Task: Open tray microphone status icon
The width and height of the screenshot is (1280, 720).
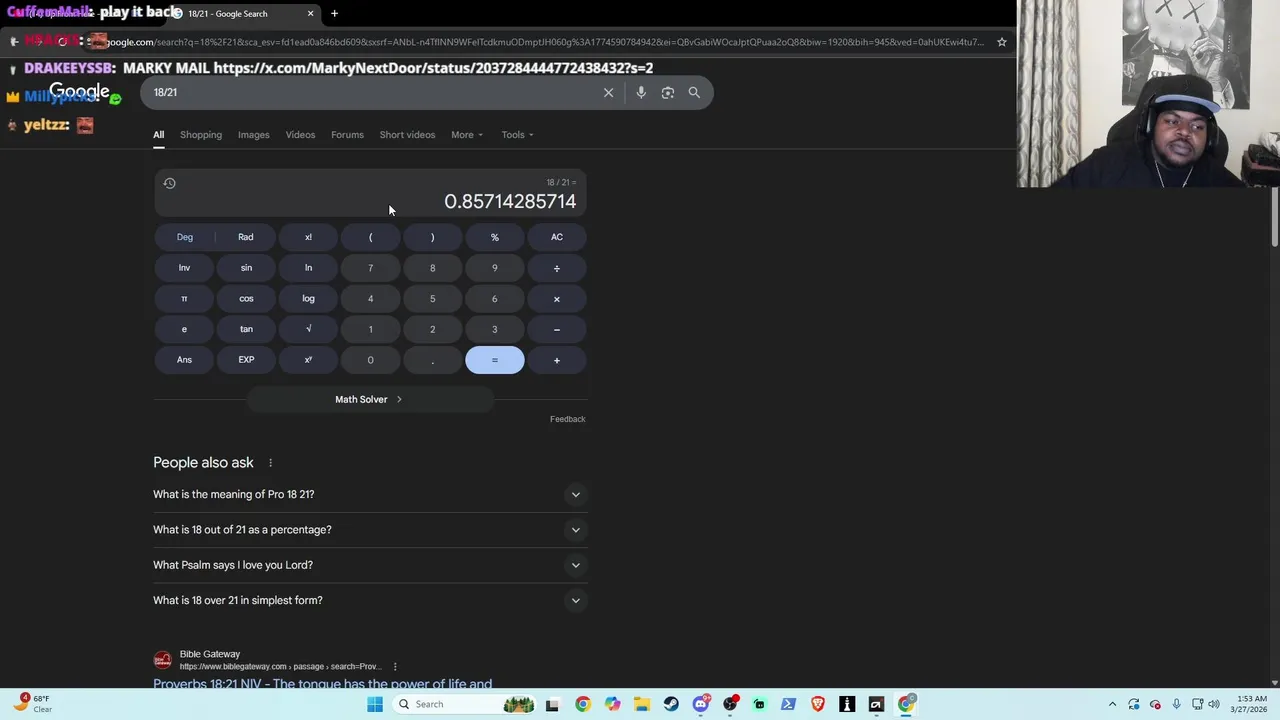Action: click(1176, 704)
